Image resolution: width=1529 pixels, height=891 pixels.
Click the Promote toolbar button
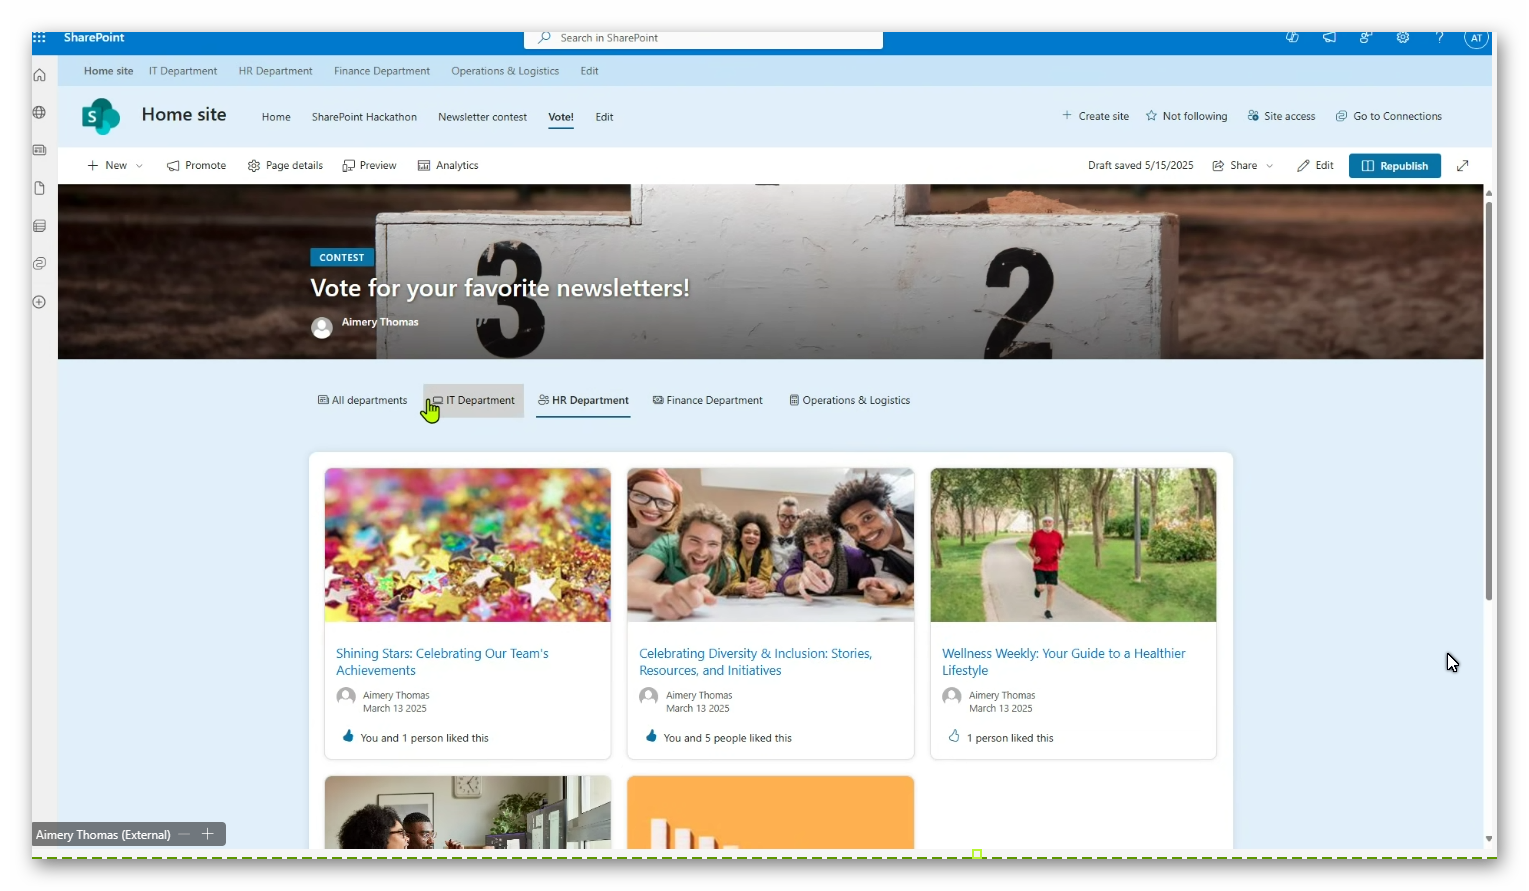[x=196, y=166]
